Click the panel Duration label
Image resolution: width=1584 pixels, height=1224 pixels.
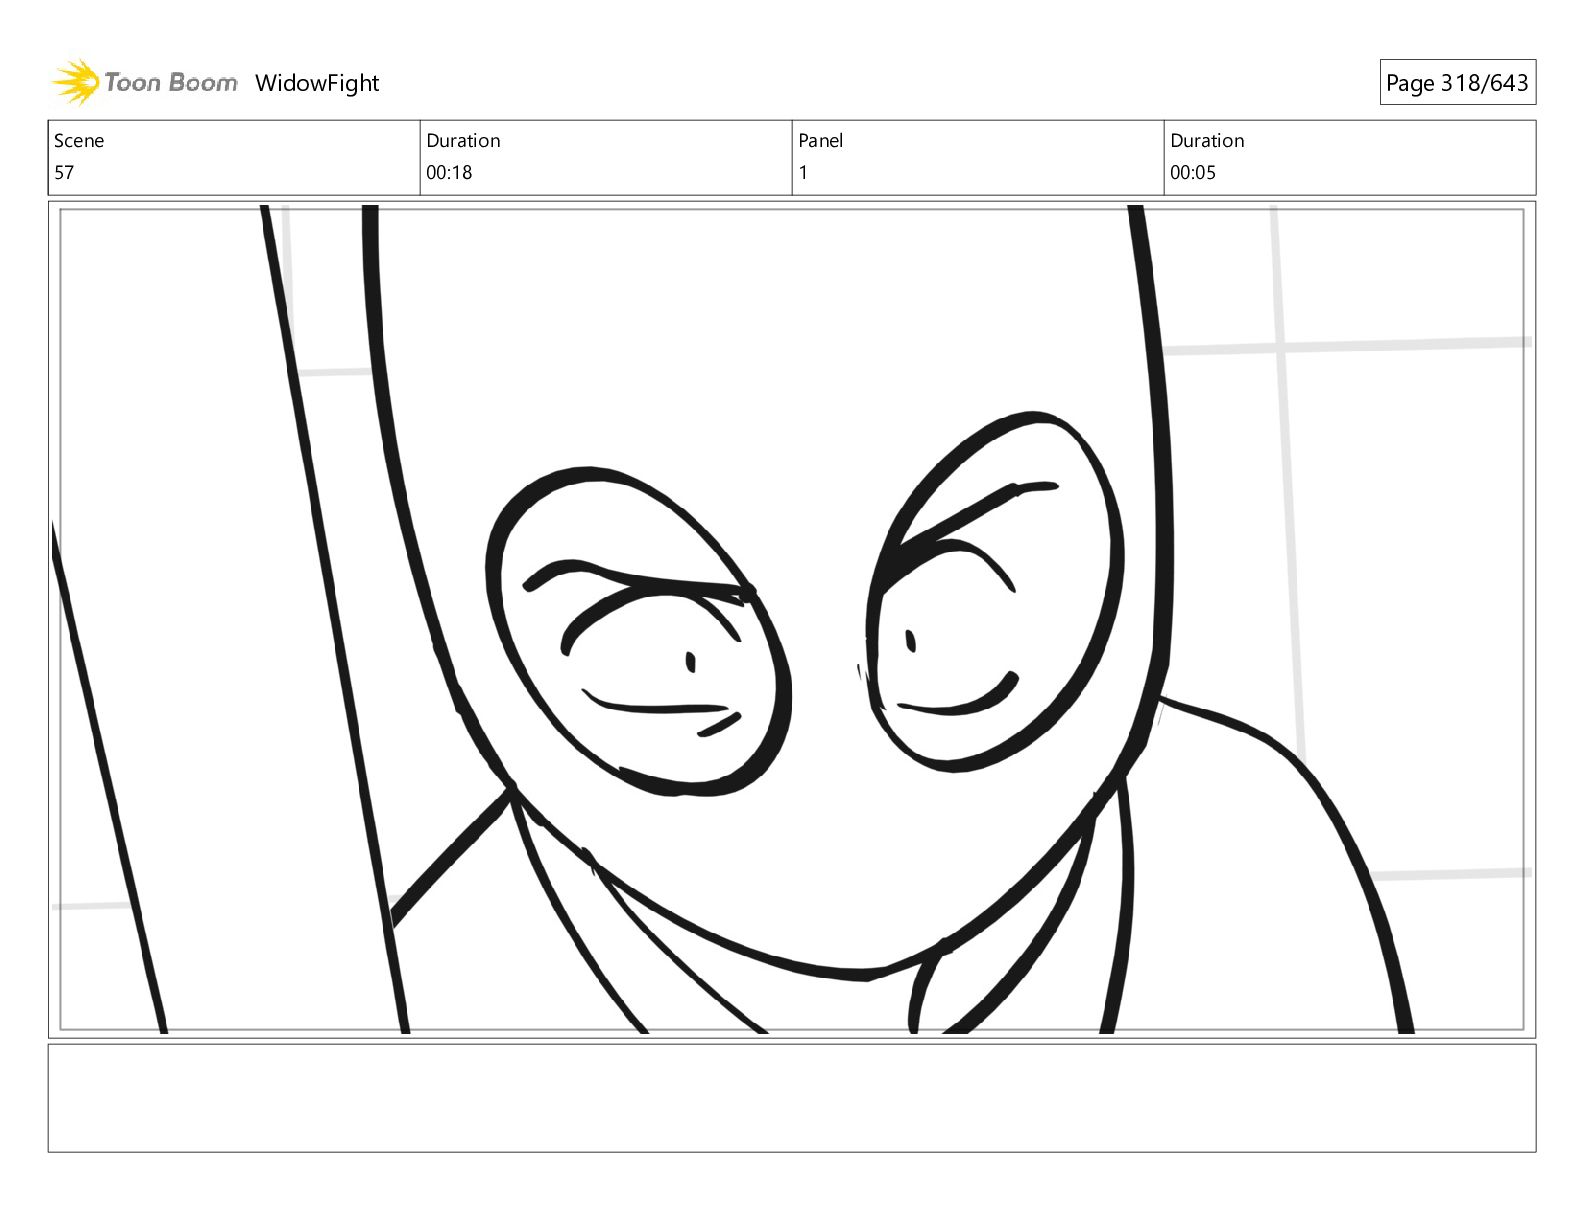[x=1207, y=141]
